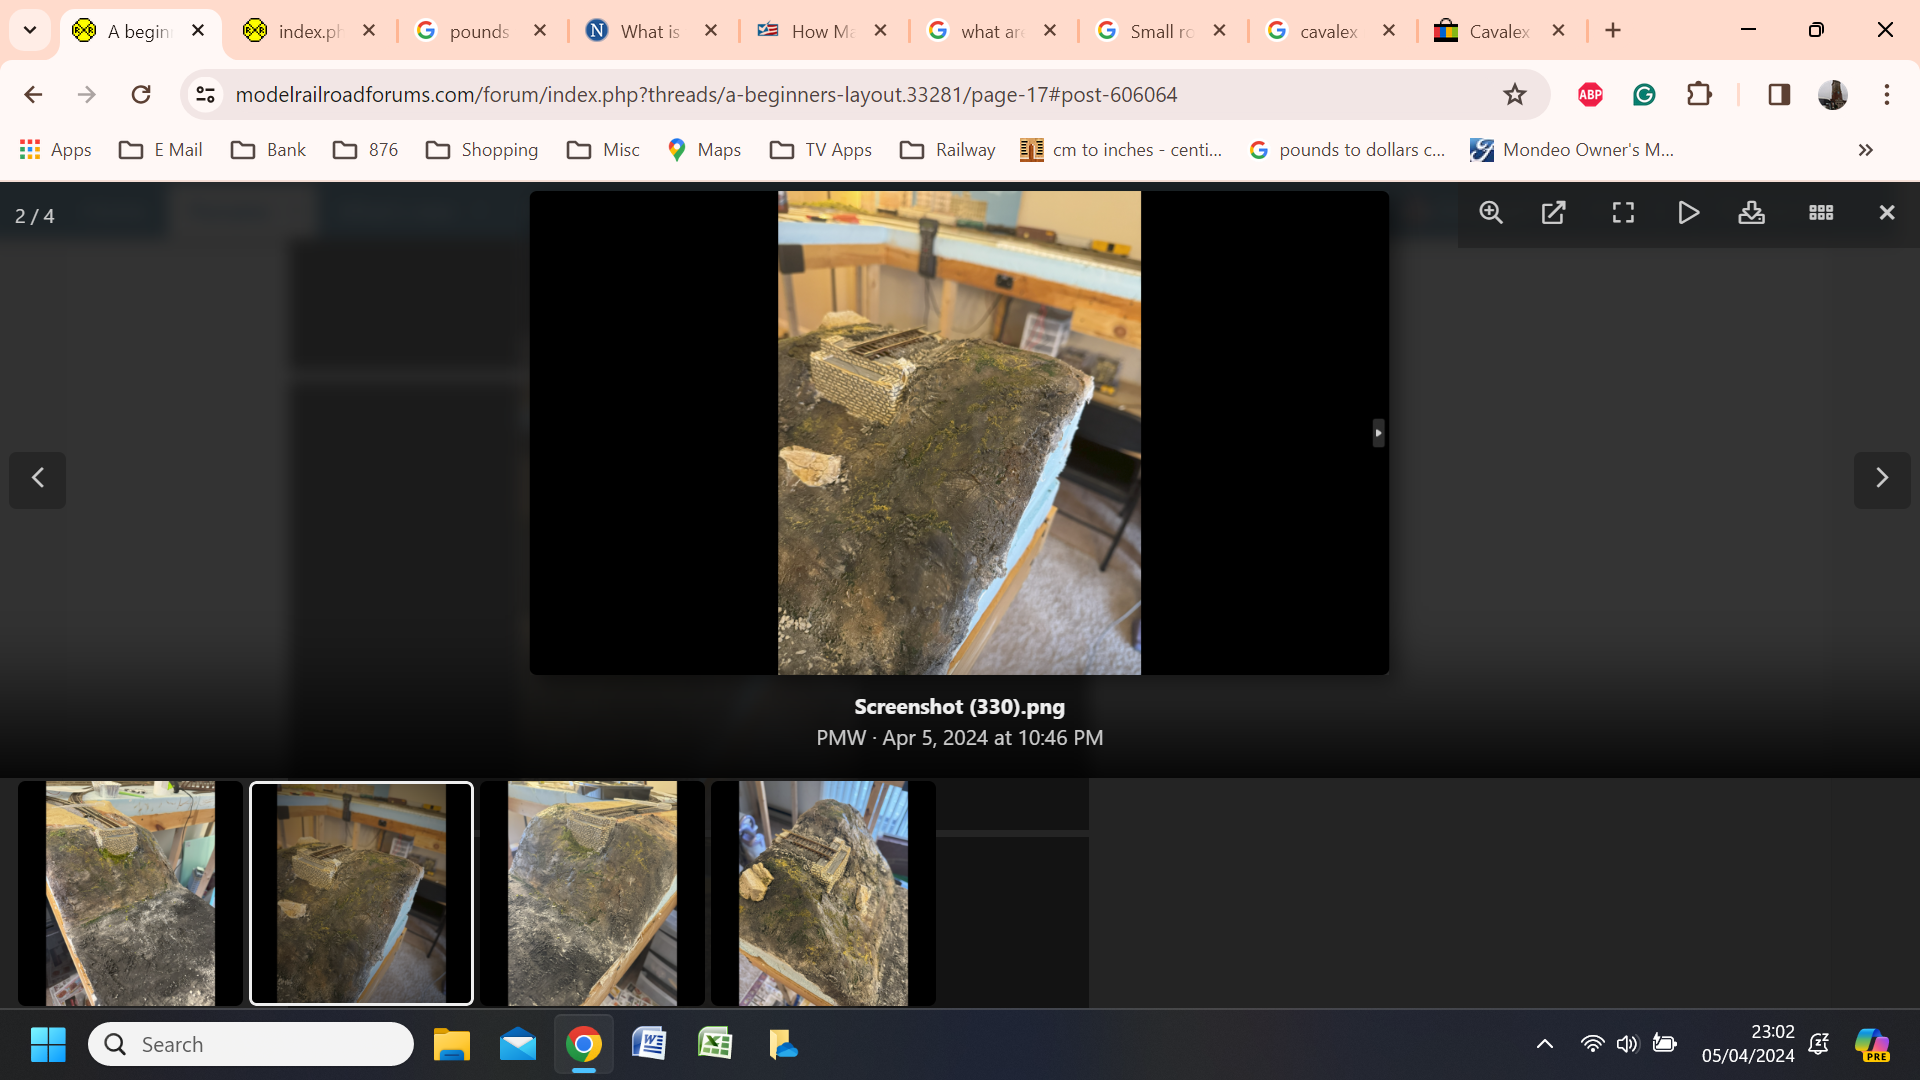Select fourth thumbnail in filmstrip

(823, 893)
